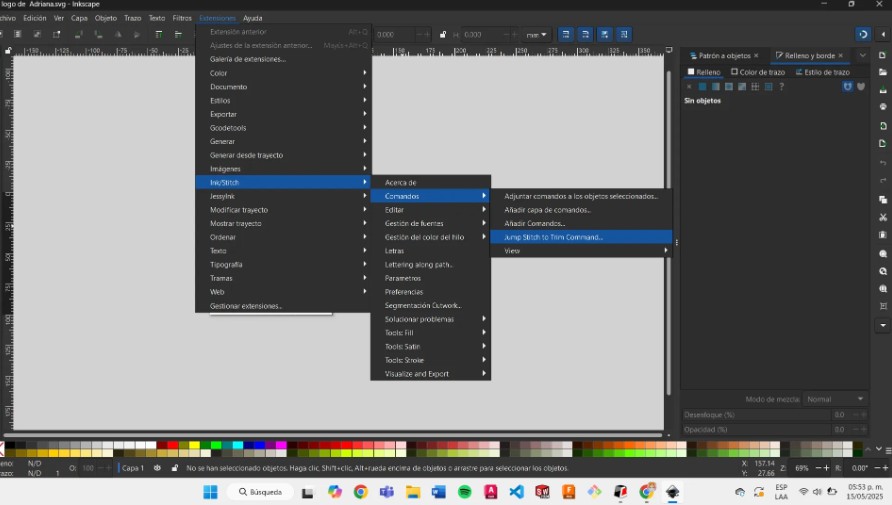Open Galería de extensiones entry
892x505 pixels.
point(283,59)
